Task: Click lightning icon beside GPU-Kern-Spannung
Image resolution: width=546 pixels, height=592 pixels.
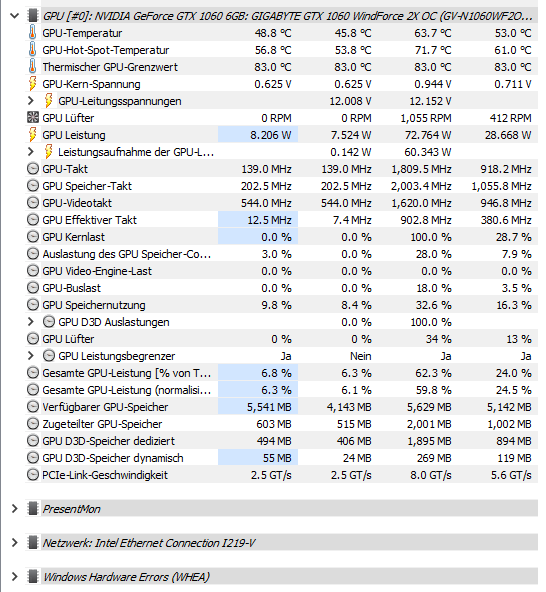Action: 33,84
